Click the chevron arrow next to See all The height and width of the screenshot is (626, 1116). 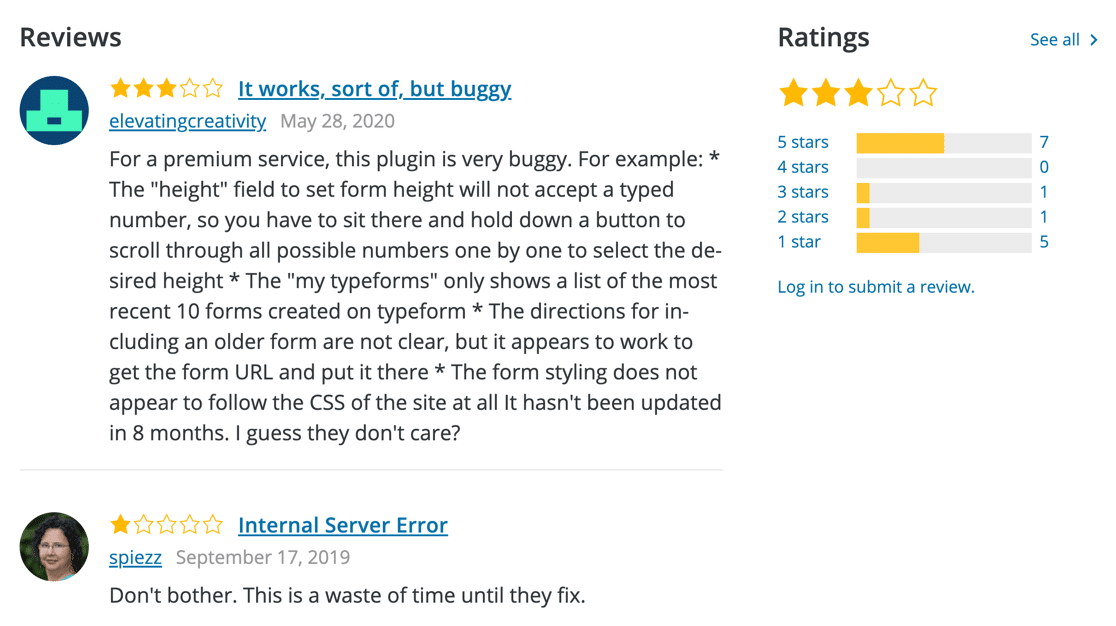click(x=1094, y=40)
